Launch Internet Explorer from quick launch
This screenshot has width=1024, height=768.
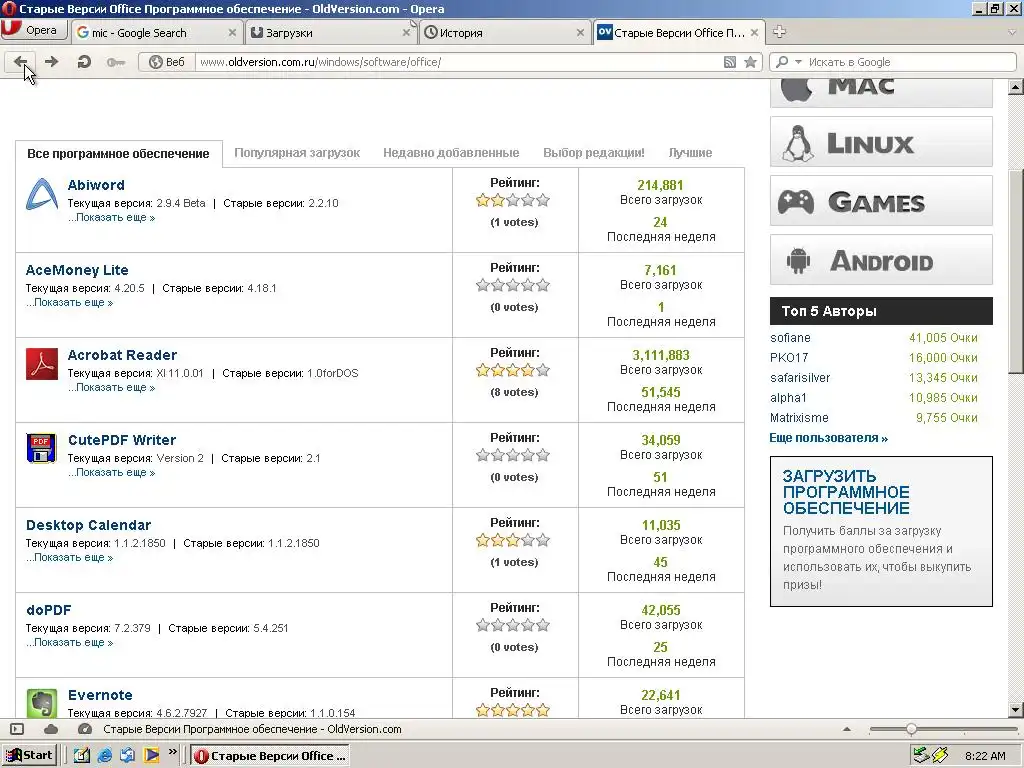pos(104,756)
